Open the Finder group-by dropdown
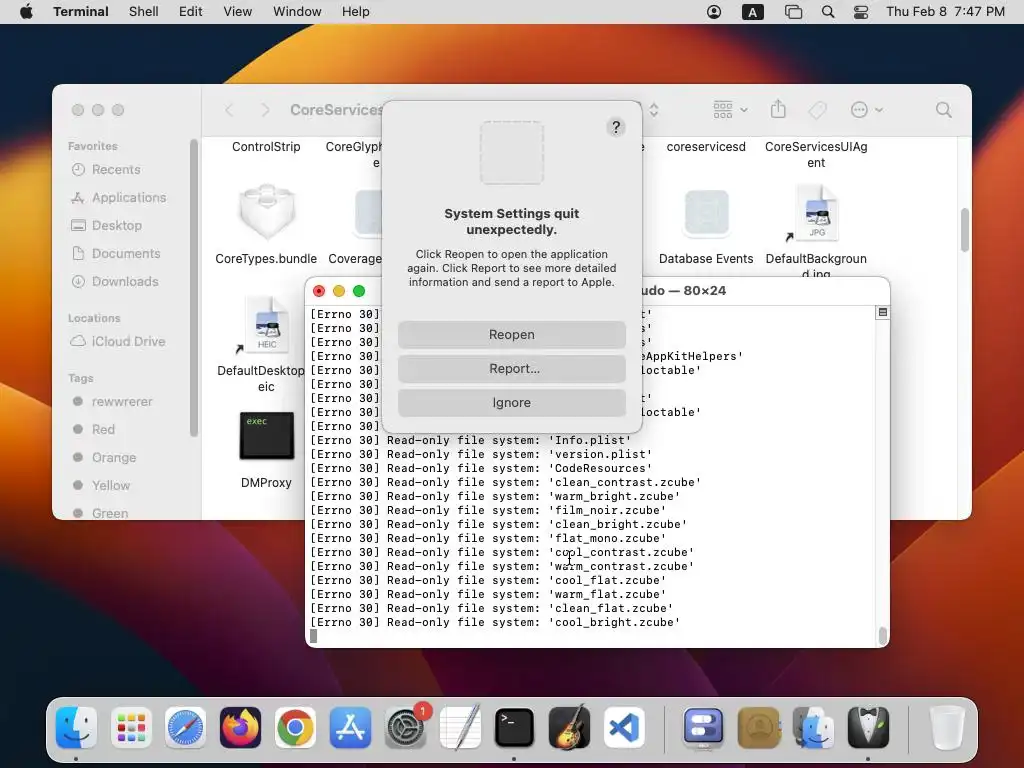1024x768 pixels. pyautogui.click(x=730, y=110)
